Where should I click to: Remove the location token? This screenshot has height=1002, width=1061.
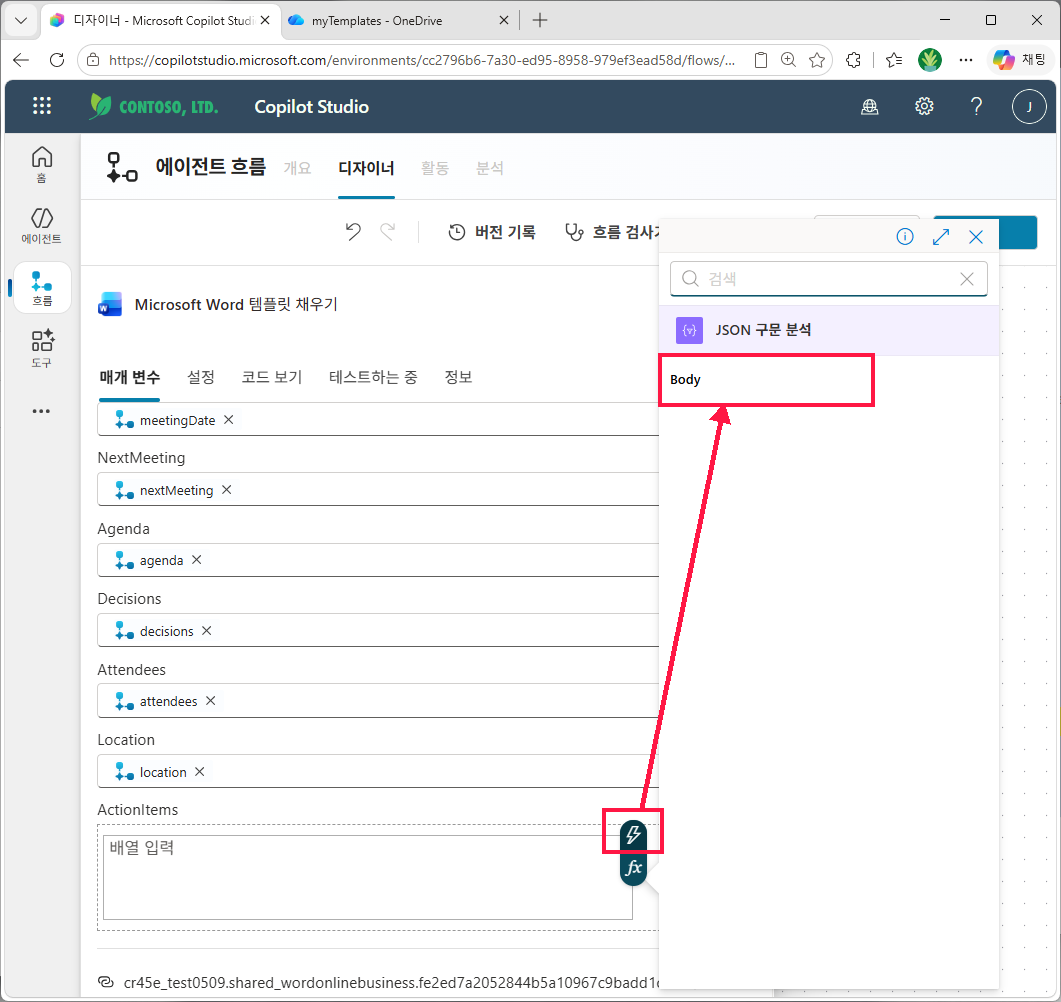[200, 771]
